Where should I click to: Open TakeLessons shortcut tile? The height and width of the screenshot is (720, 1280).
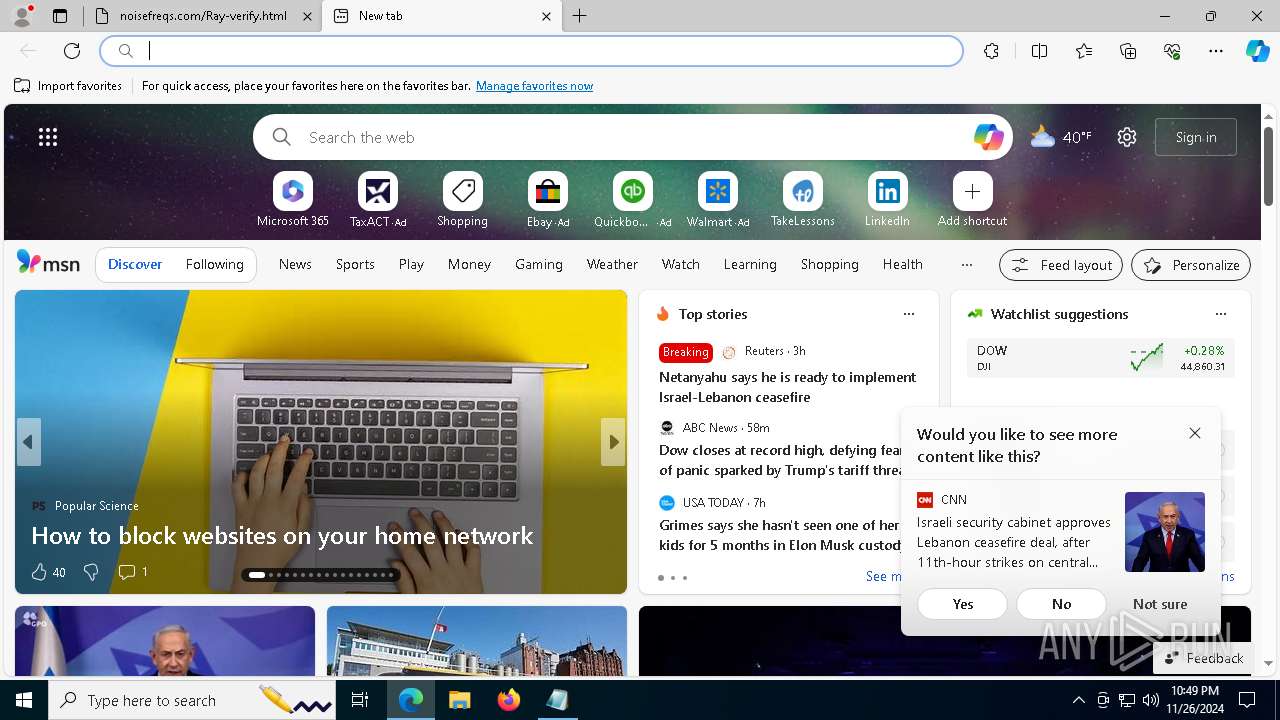[x=802, y=200]
